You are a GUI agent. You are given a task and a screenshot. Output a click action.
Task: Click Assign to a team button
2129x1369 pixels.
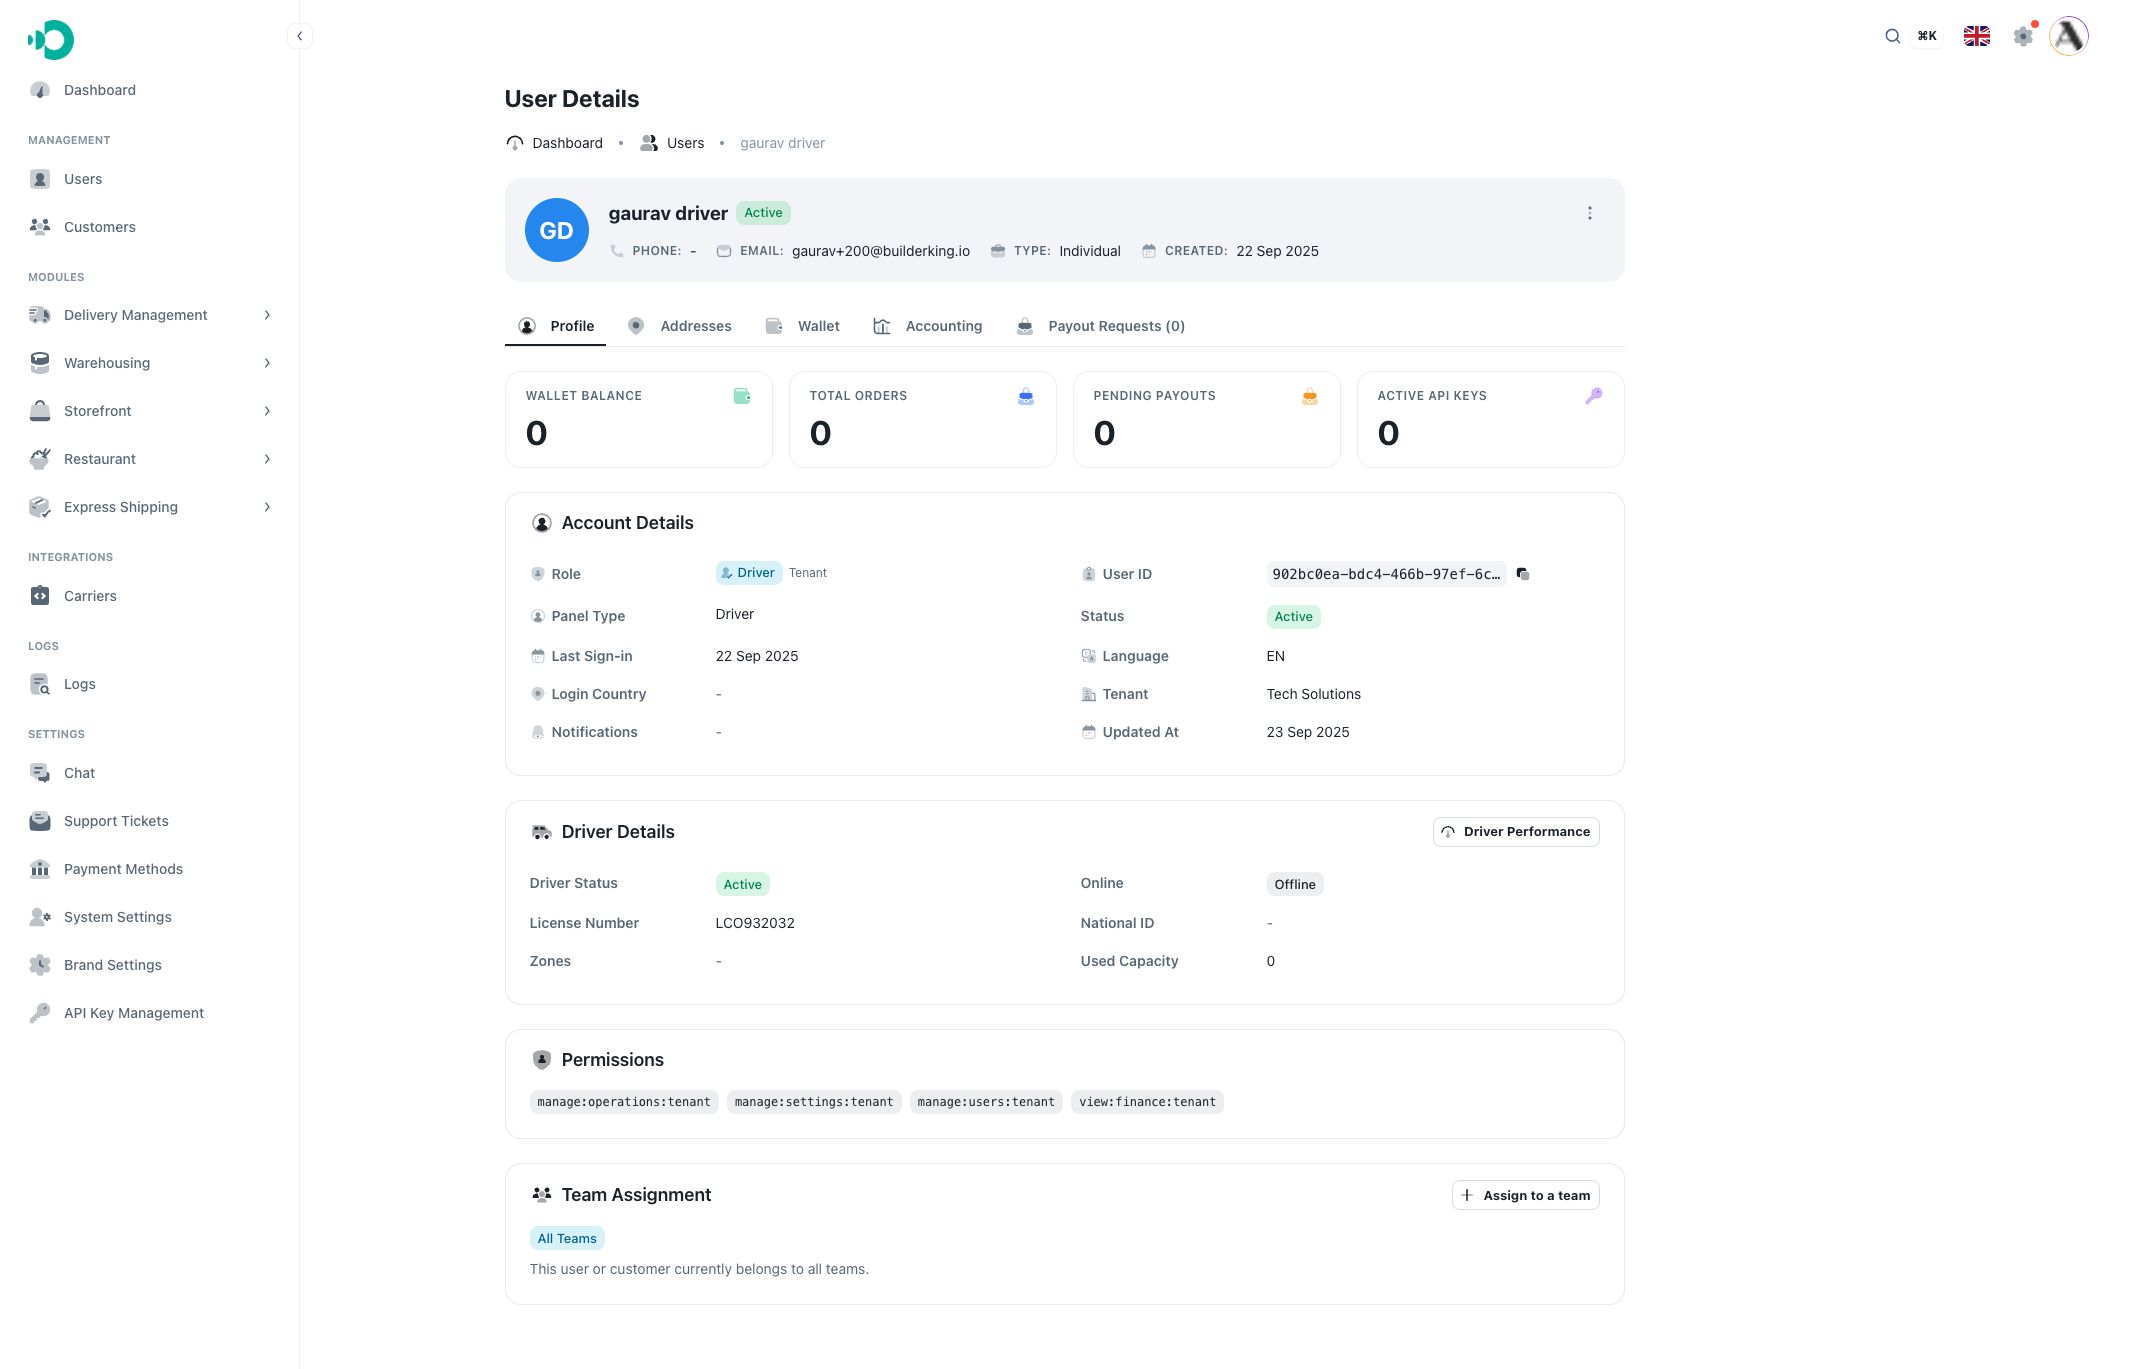(1526, 1195)
